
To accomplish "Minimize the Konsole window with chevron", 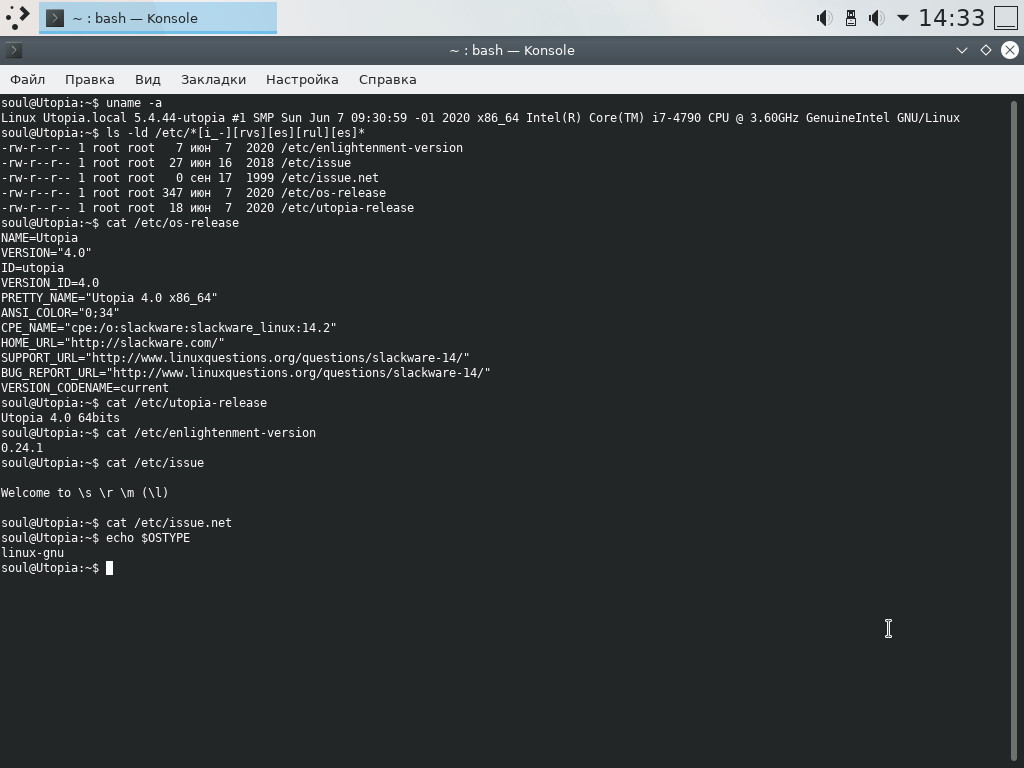I will coord(961,50).
